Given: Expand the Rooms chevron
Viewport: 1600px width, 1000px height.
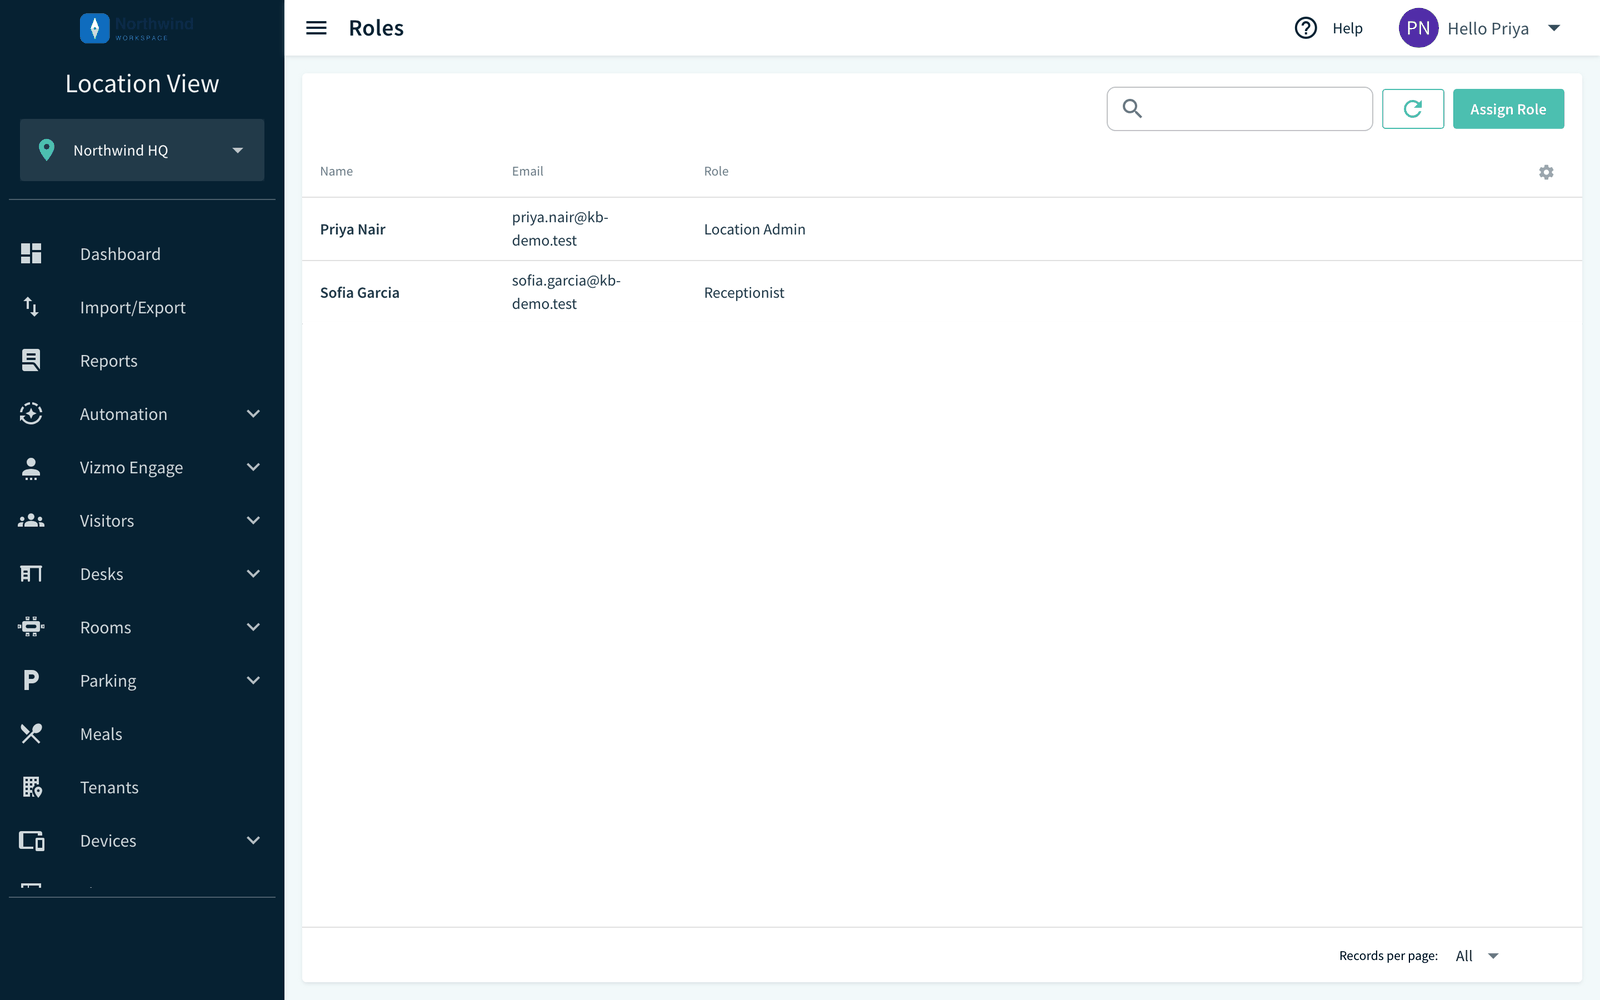Looking at the screenshot, I should click(x=253, y=627).
